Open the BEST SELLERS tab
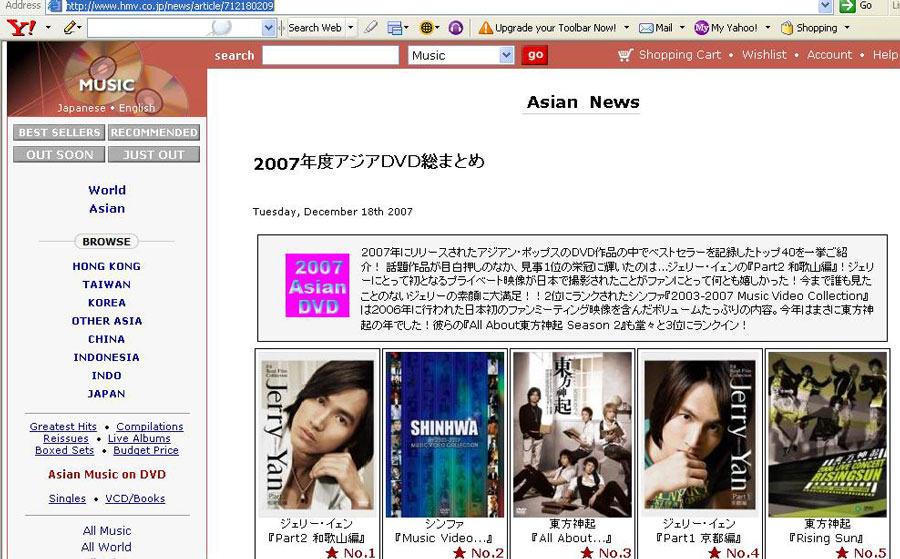Viewport: 900px width, 559px height. tap(59, 133)
